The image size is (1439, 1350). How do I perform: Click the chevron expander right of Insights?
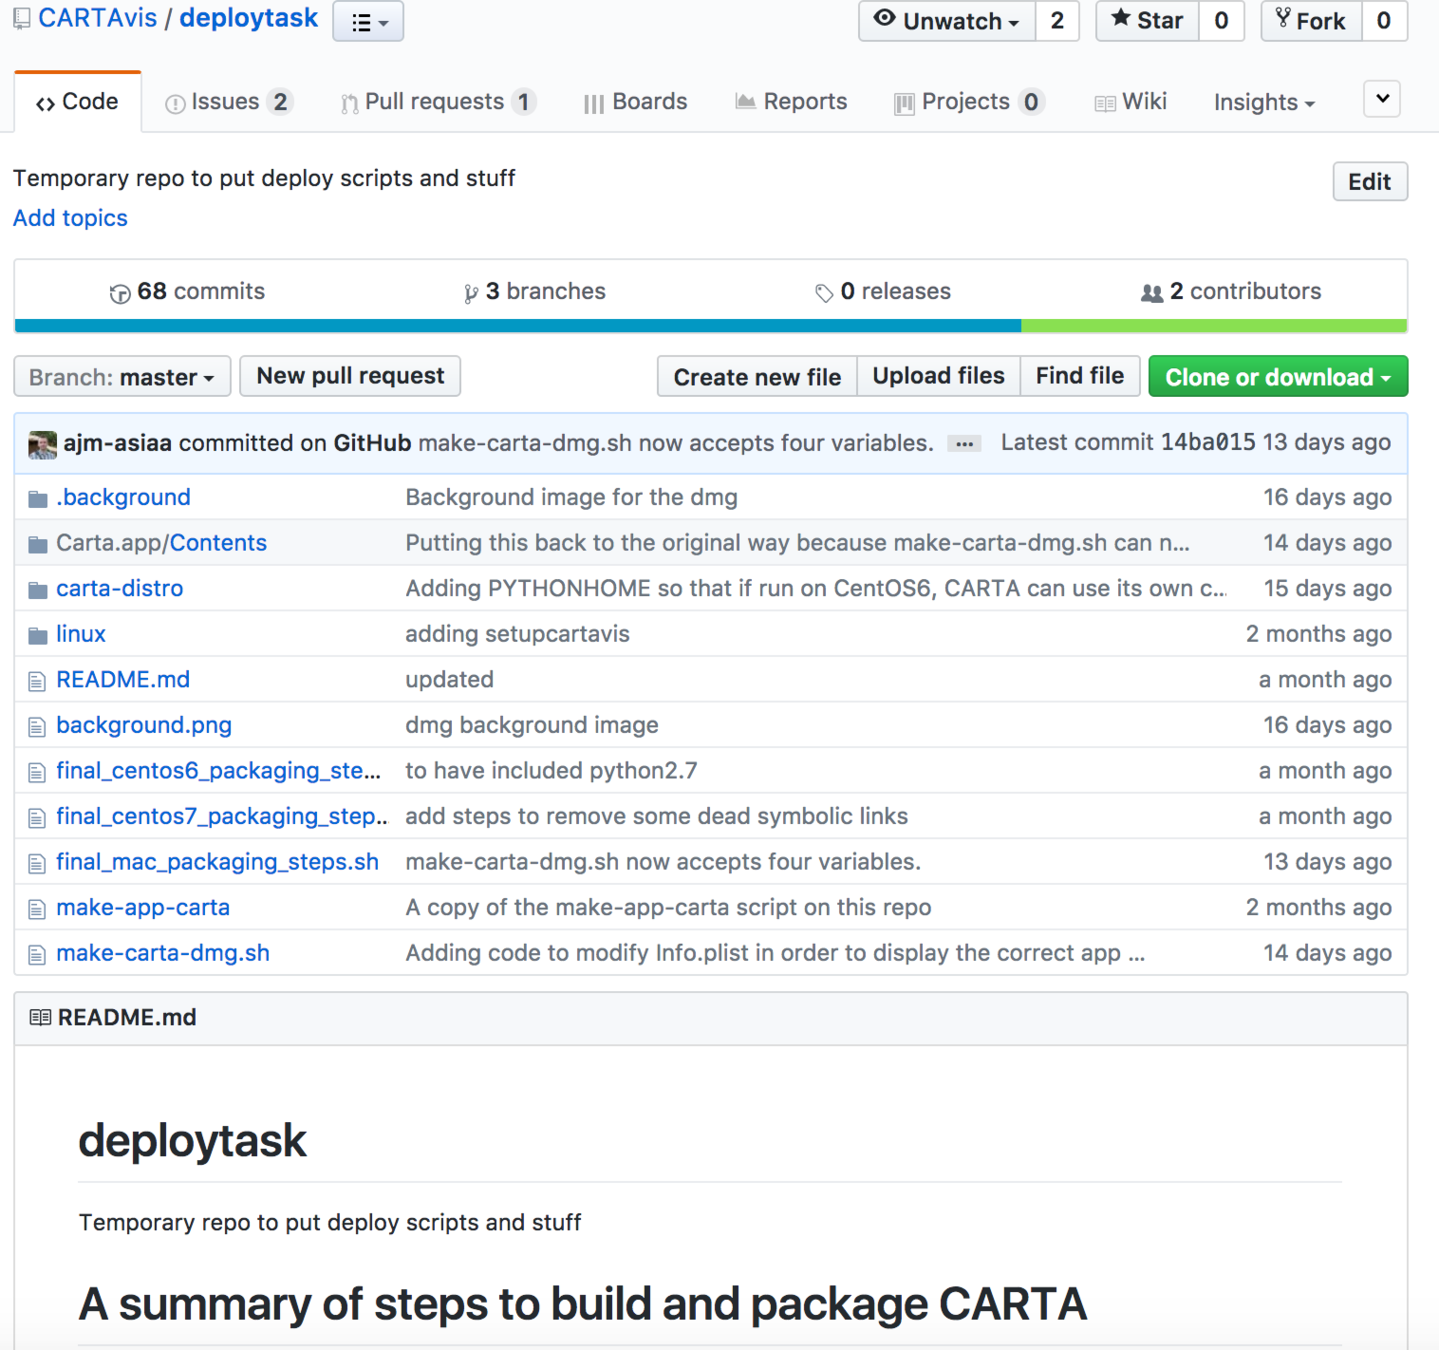[x=1382, y=99]
